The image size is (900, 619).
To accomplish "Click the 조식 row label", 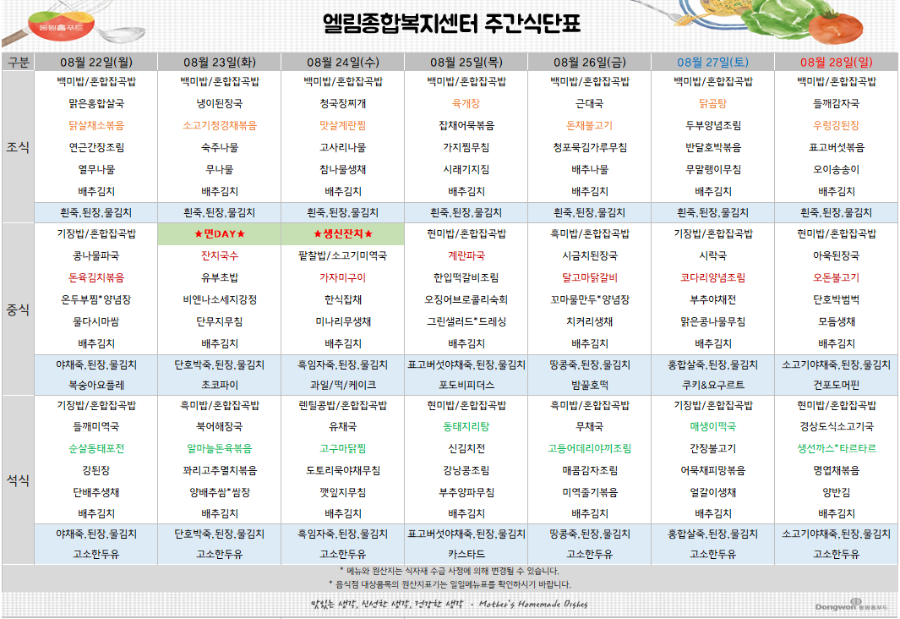I will (x=18, y=147).
